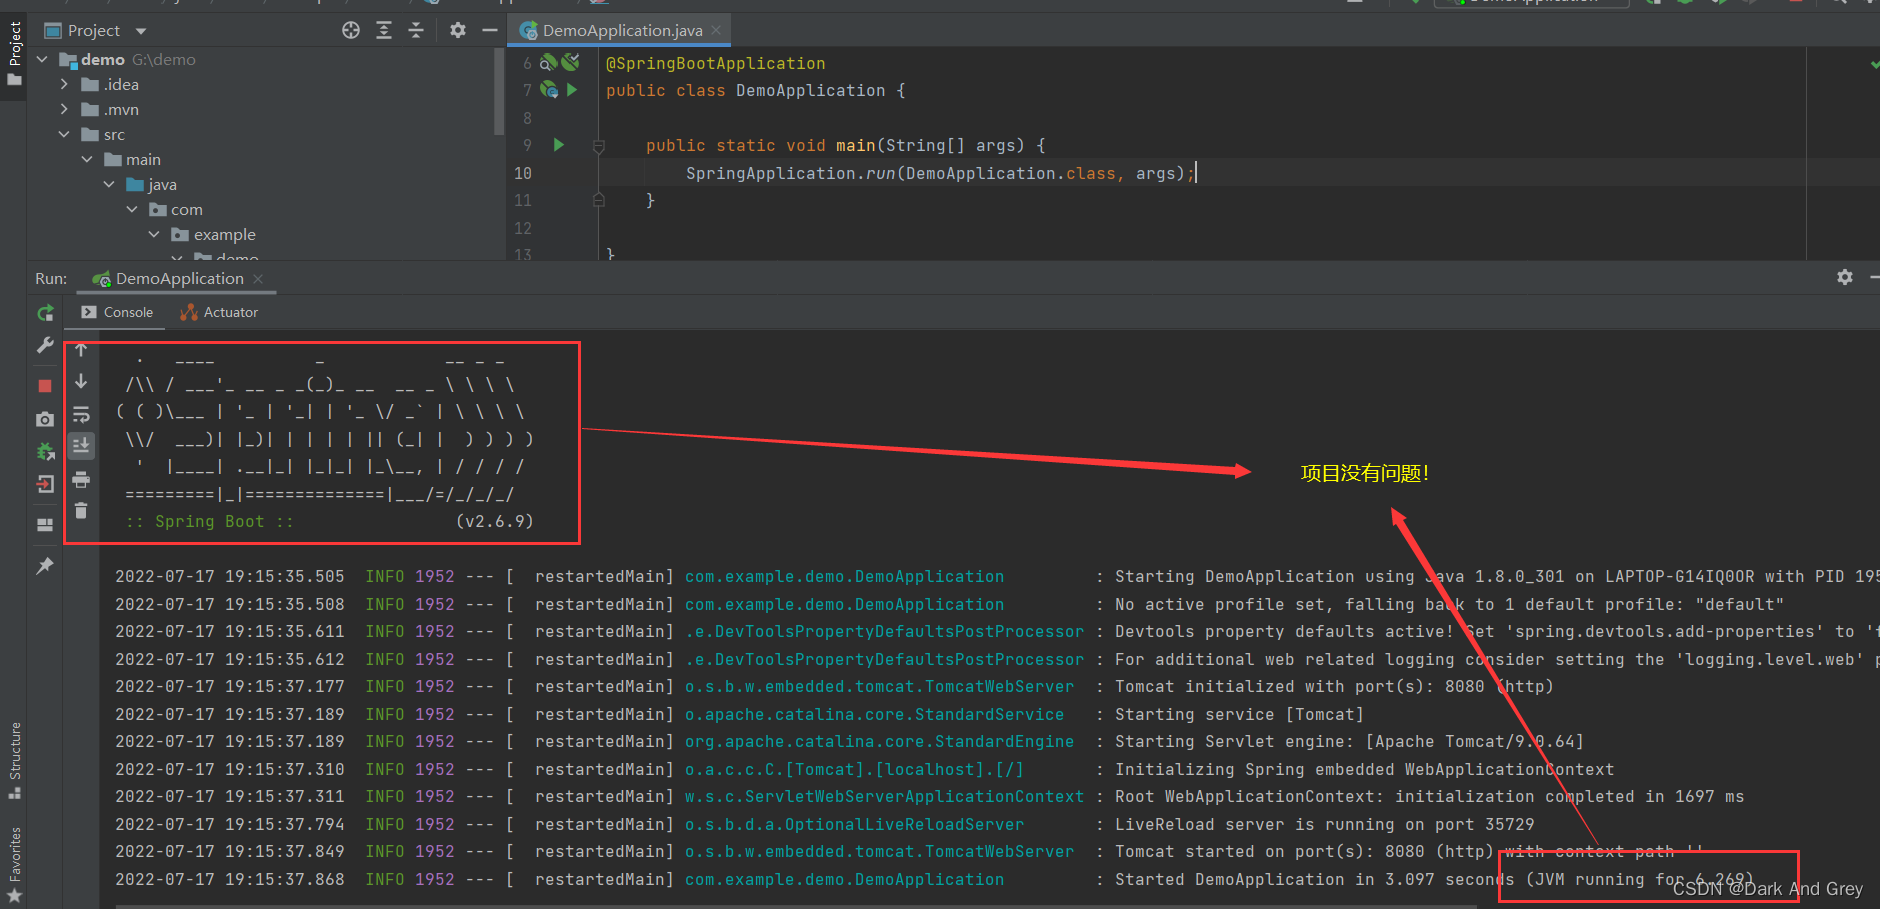
Task: Open Run panel settings gear
Action: coord(1845,277)
